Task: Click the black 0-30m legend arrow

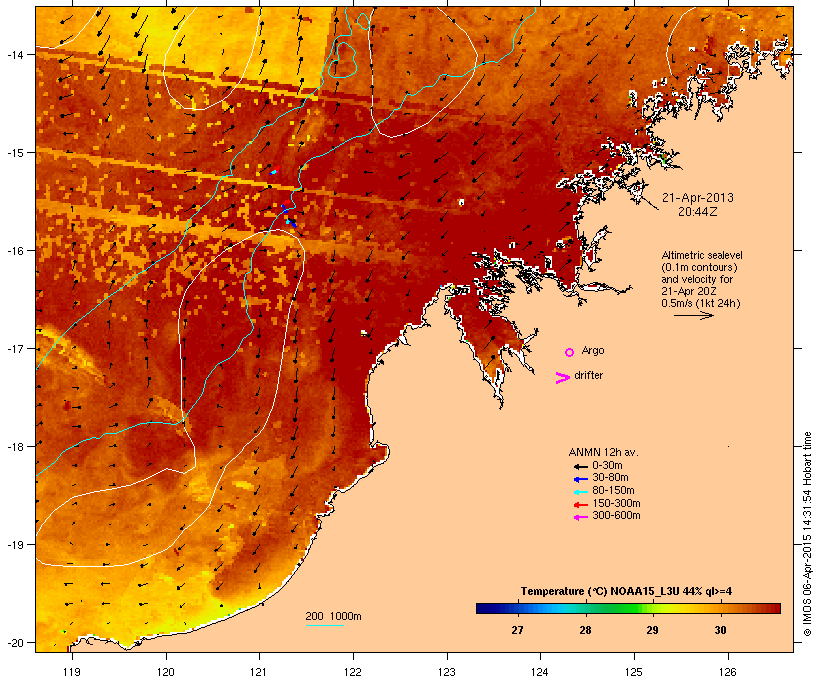Action: [580, 466]
